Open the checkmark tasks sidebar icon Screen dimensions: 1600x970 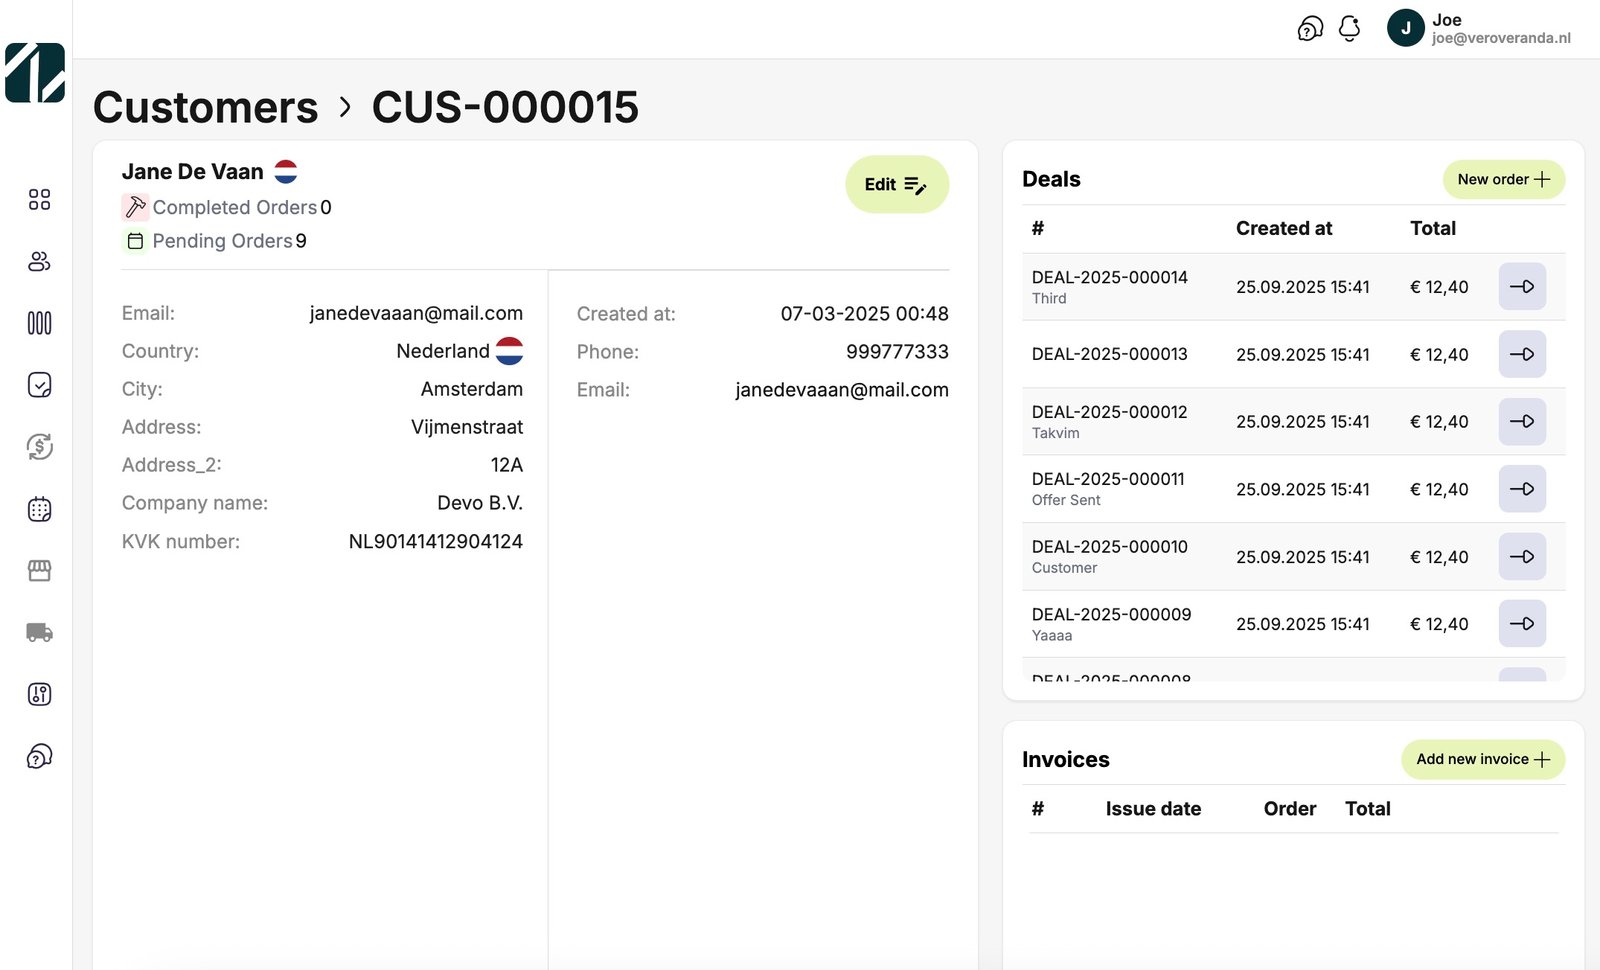[x=39, y=385]
